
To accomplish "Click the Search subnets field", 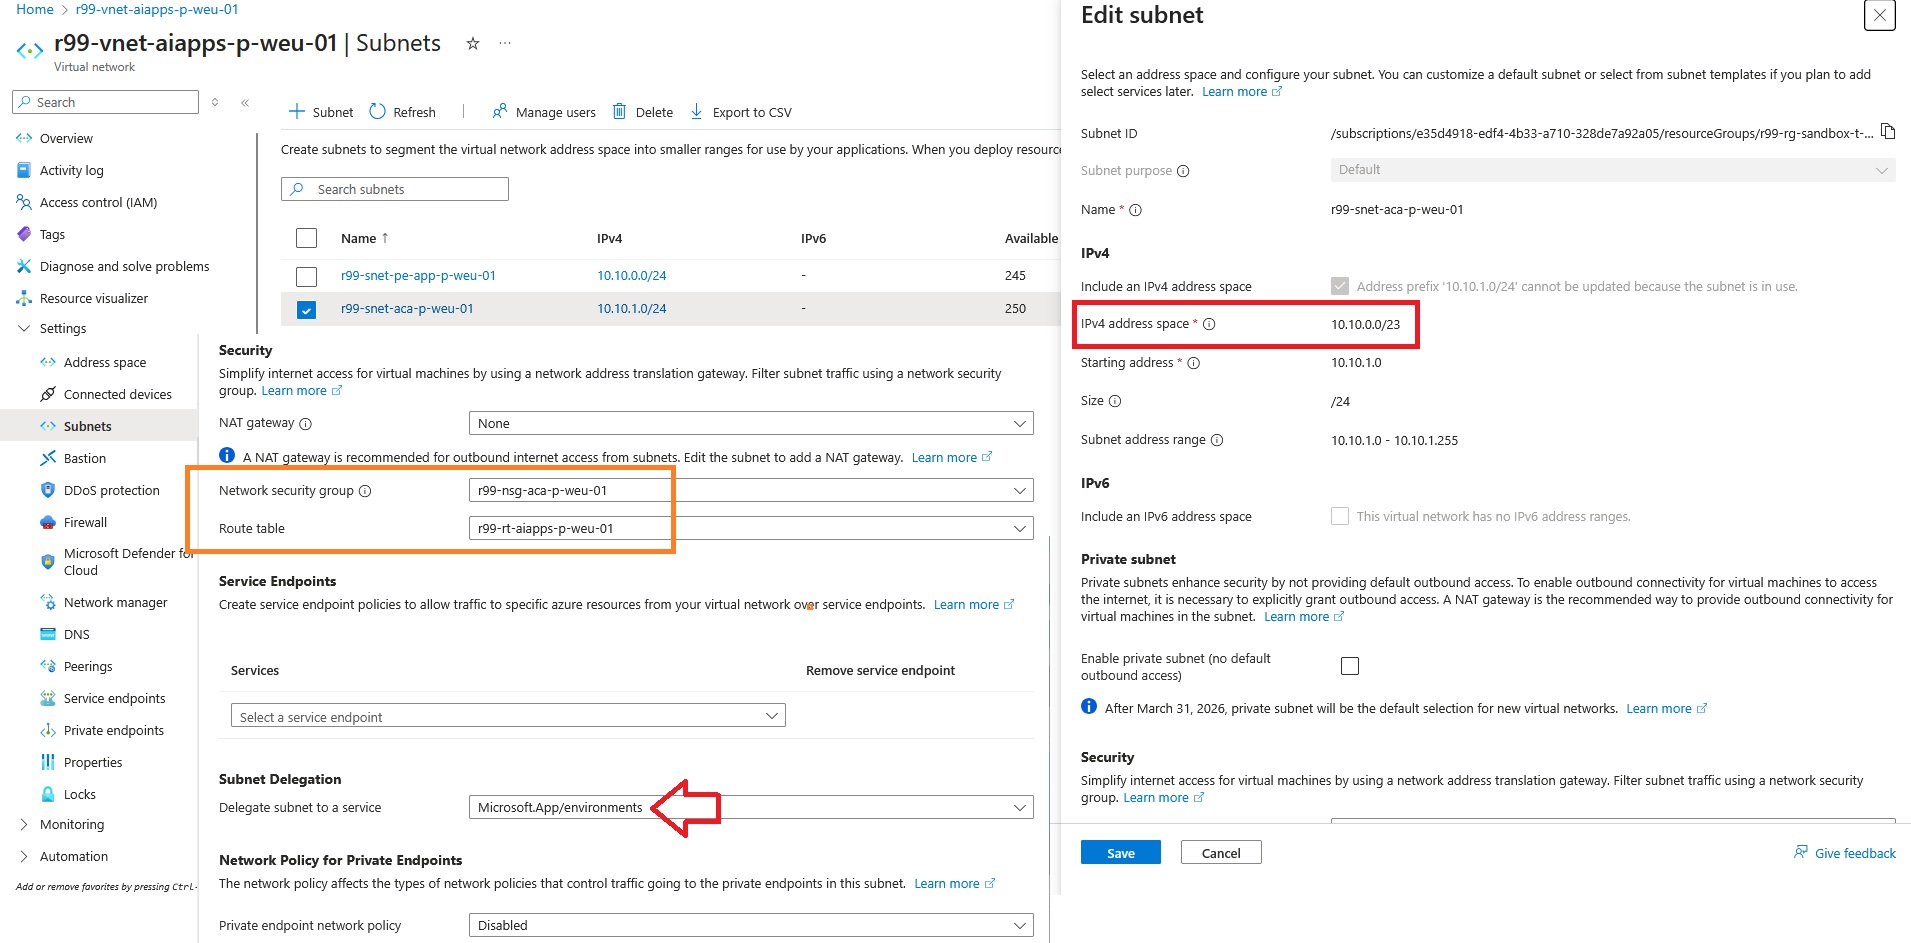I will click(x=394, y=188).
